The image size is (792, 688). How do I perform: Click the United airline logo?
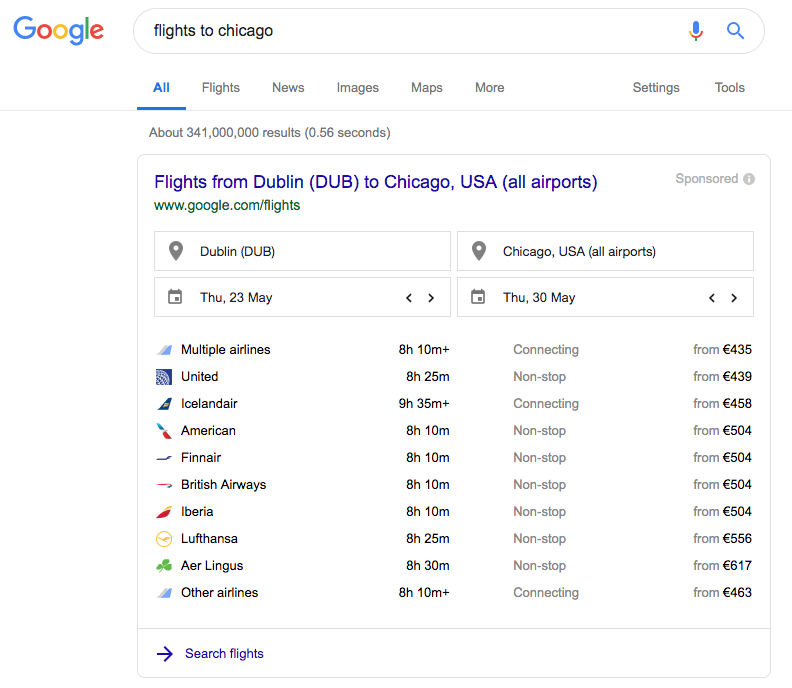coord(164,377)
